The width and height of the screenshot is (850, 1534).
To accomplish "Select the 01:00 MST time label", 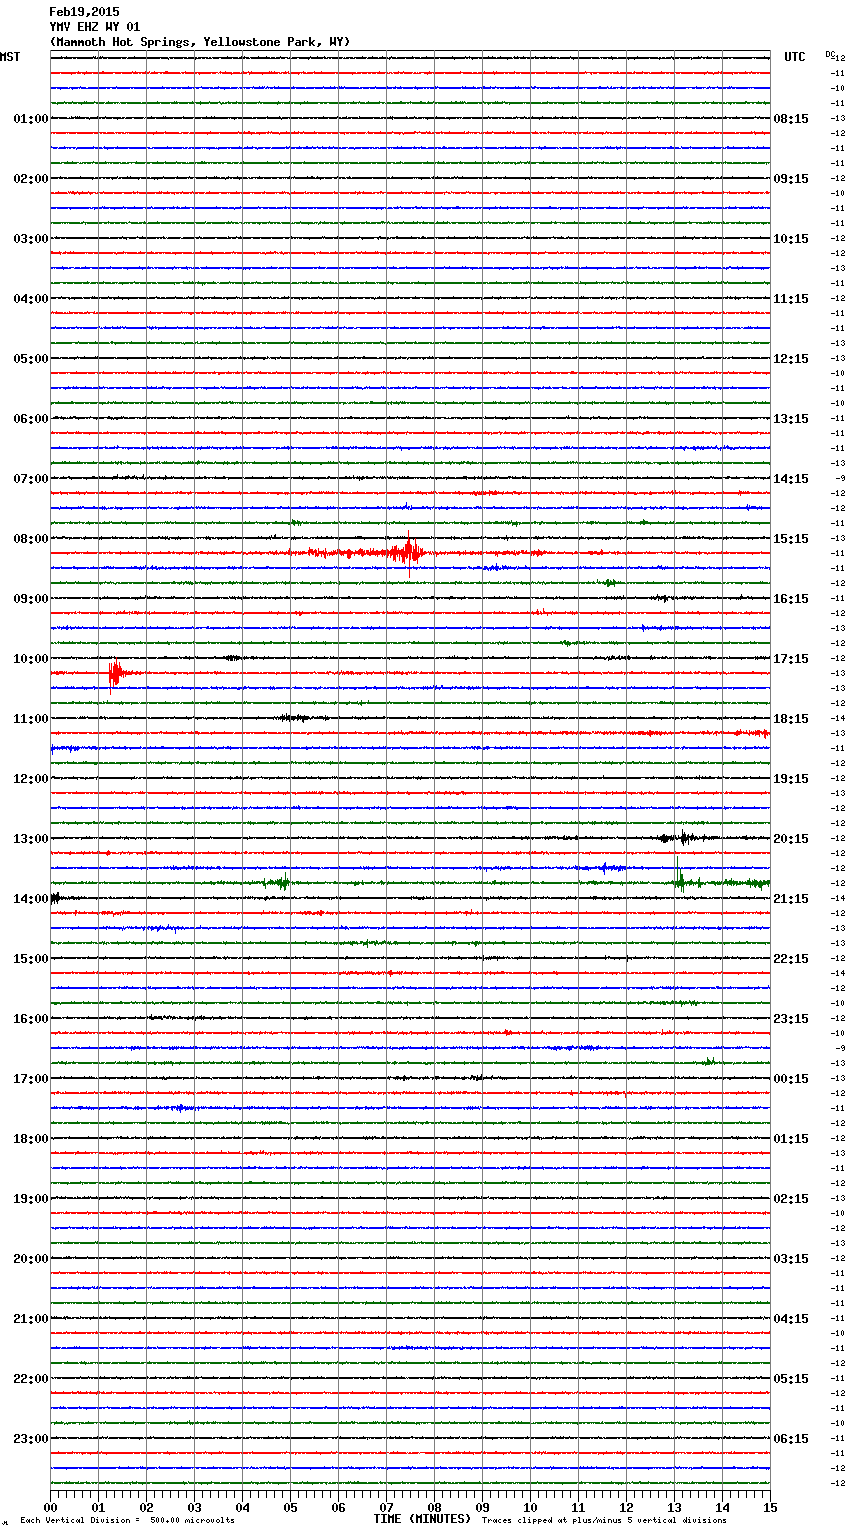I will (31, 119).
